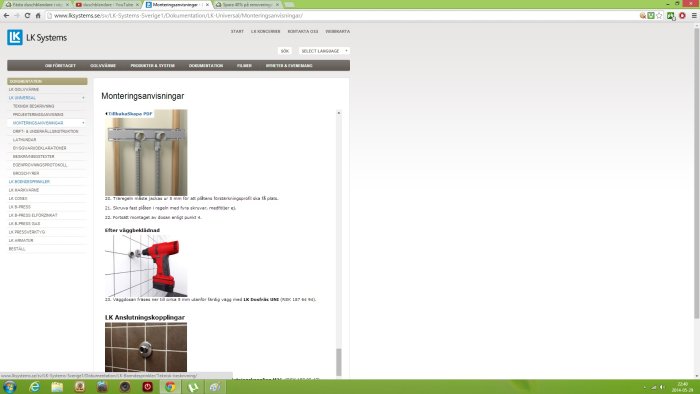The width and height of the screenshot is (700, 394).
Task: Open the volume icon in system tray
Action: [662, 387]
